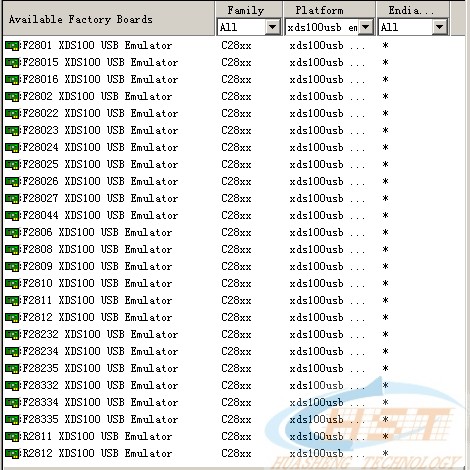Image resolution: width=470 pixels, height=470 pixels.
Task: Click the F2812 XDS100 board icon
Action: click(x=13, y=317)
